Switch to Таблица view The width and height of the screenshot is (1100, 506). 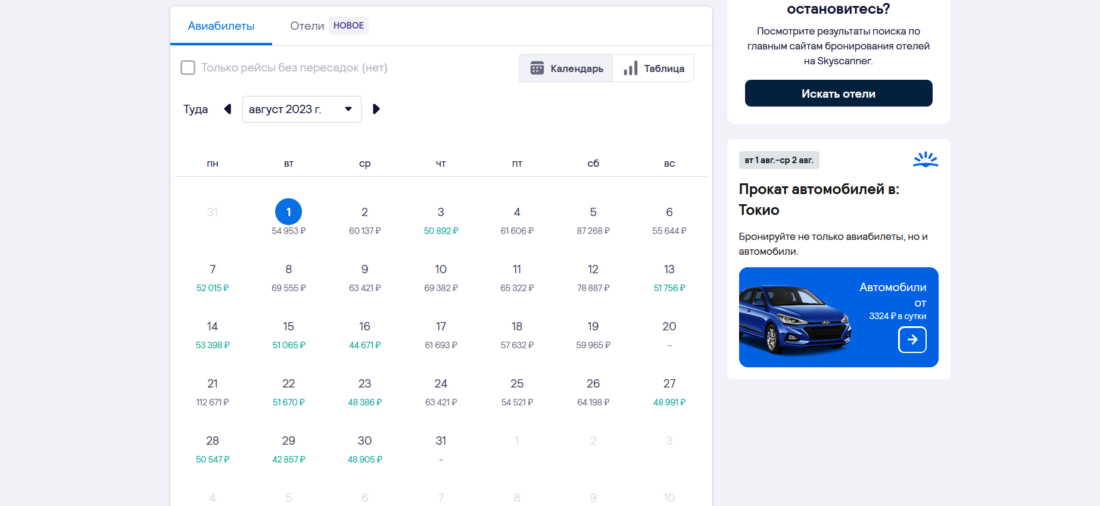pyautogui.click(x=654, y=69)
